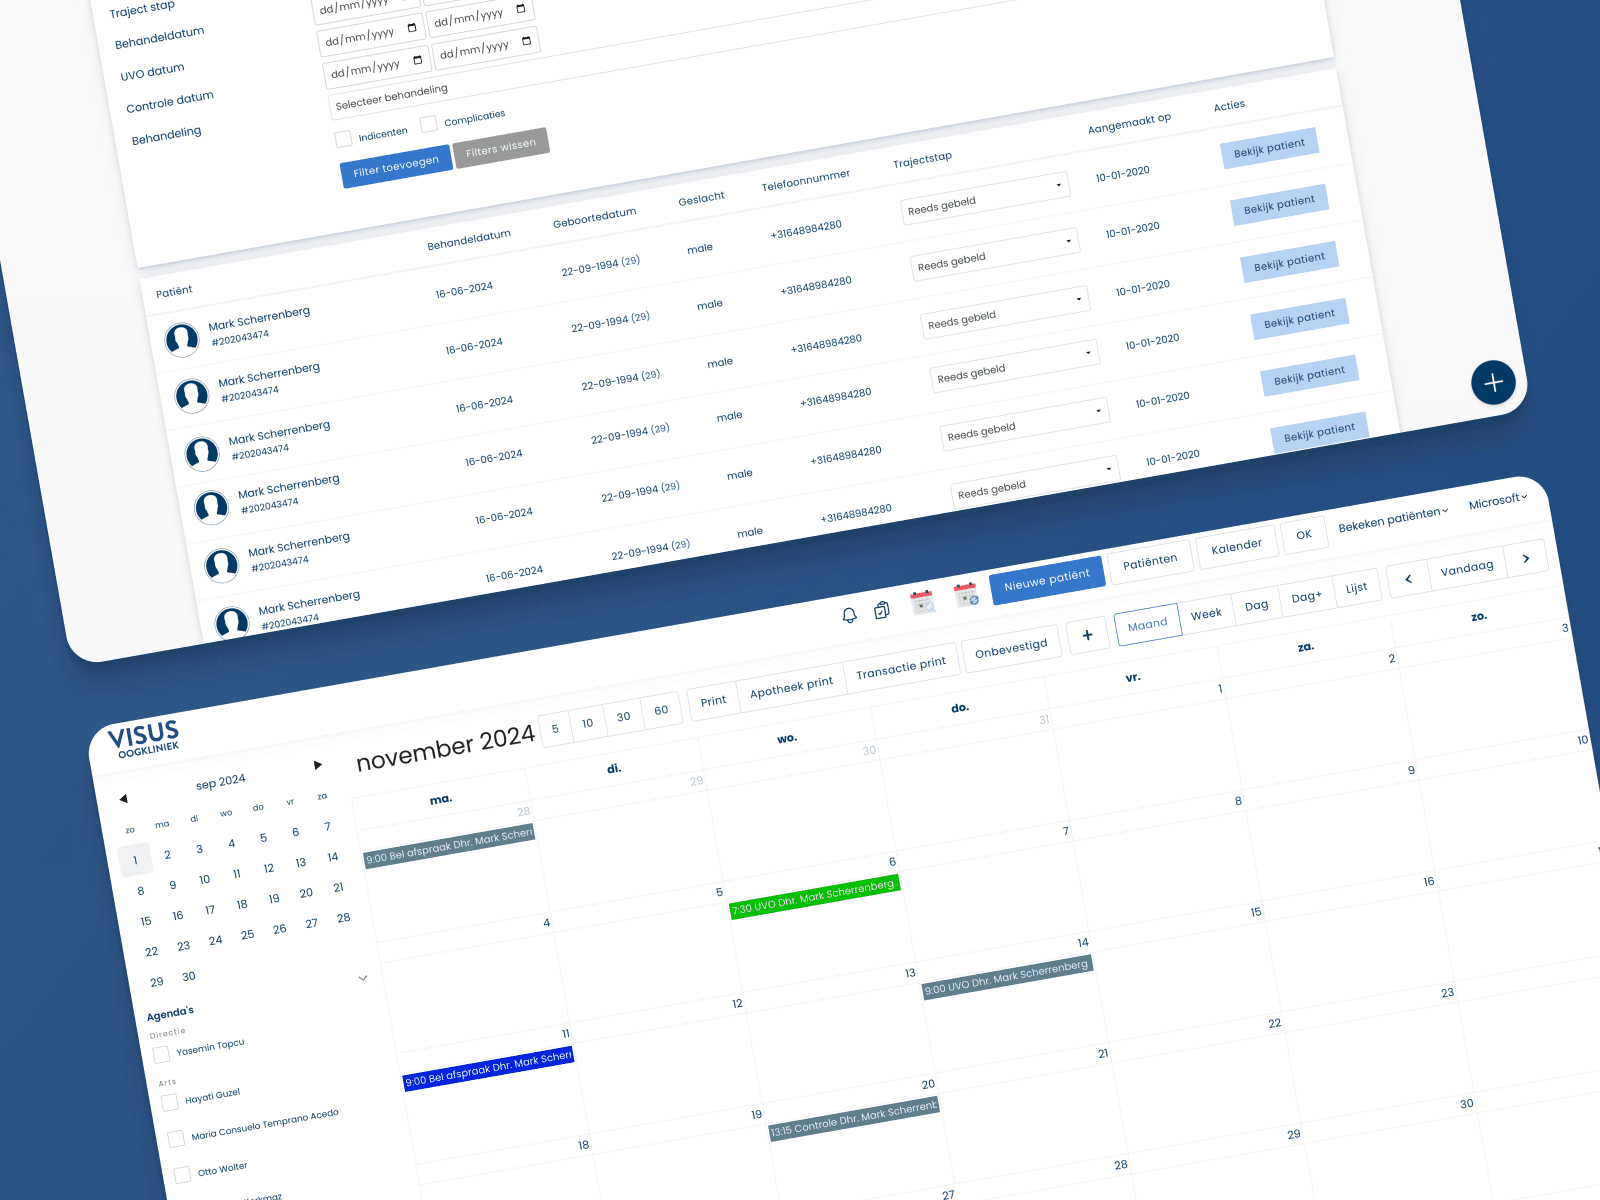Click the Aangemaakt op column header
Viewport: 1600px width, 1200px height.
point(1129,123)
